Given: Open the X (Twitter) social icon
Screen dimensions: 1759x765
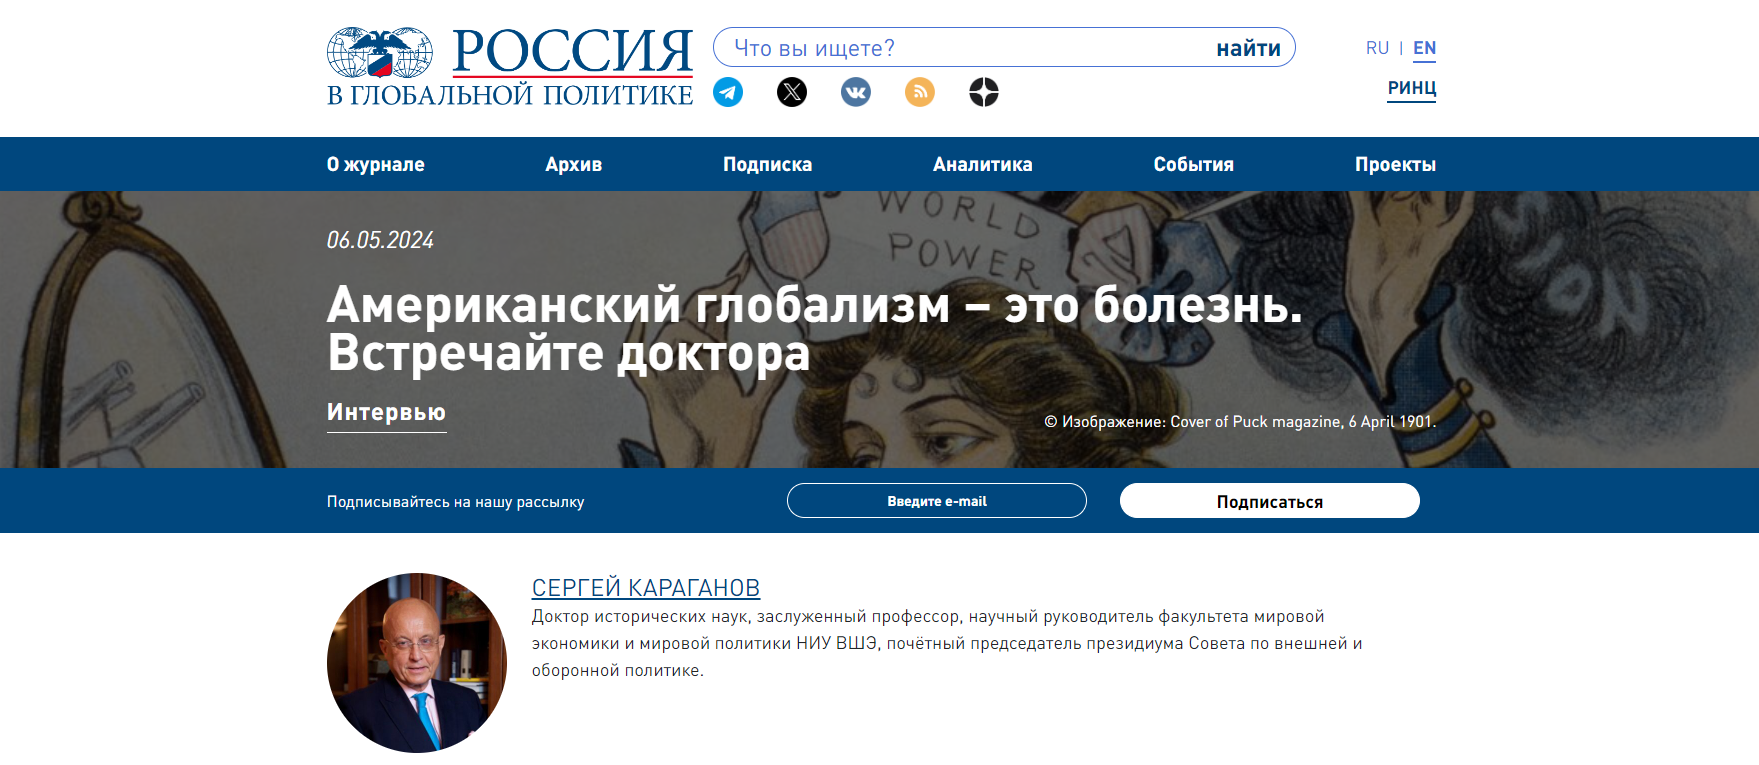Looking at the screenshot, I should 792,92.
